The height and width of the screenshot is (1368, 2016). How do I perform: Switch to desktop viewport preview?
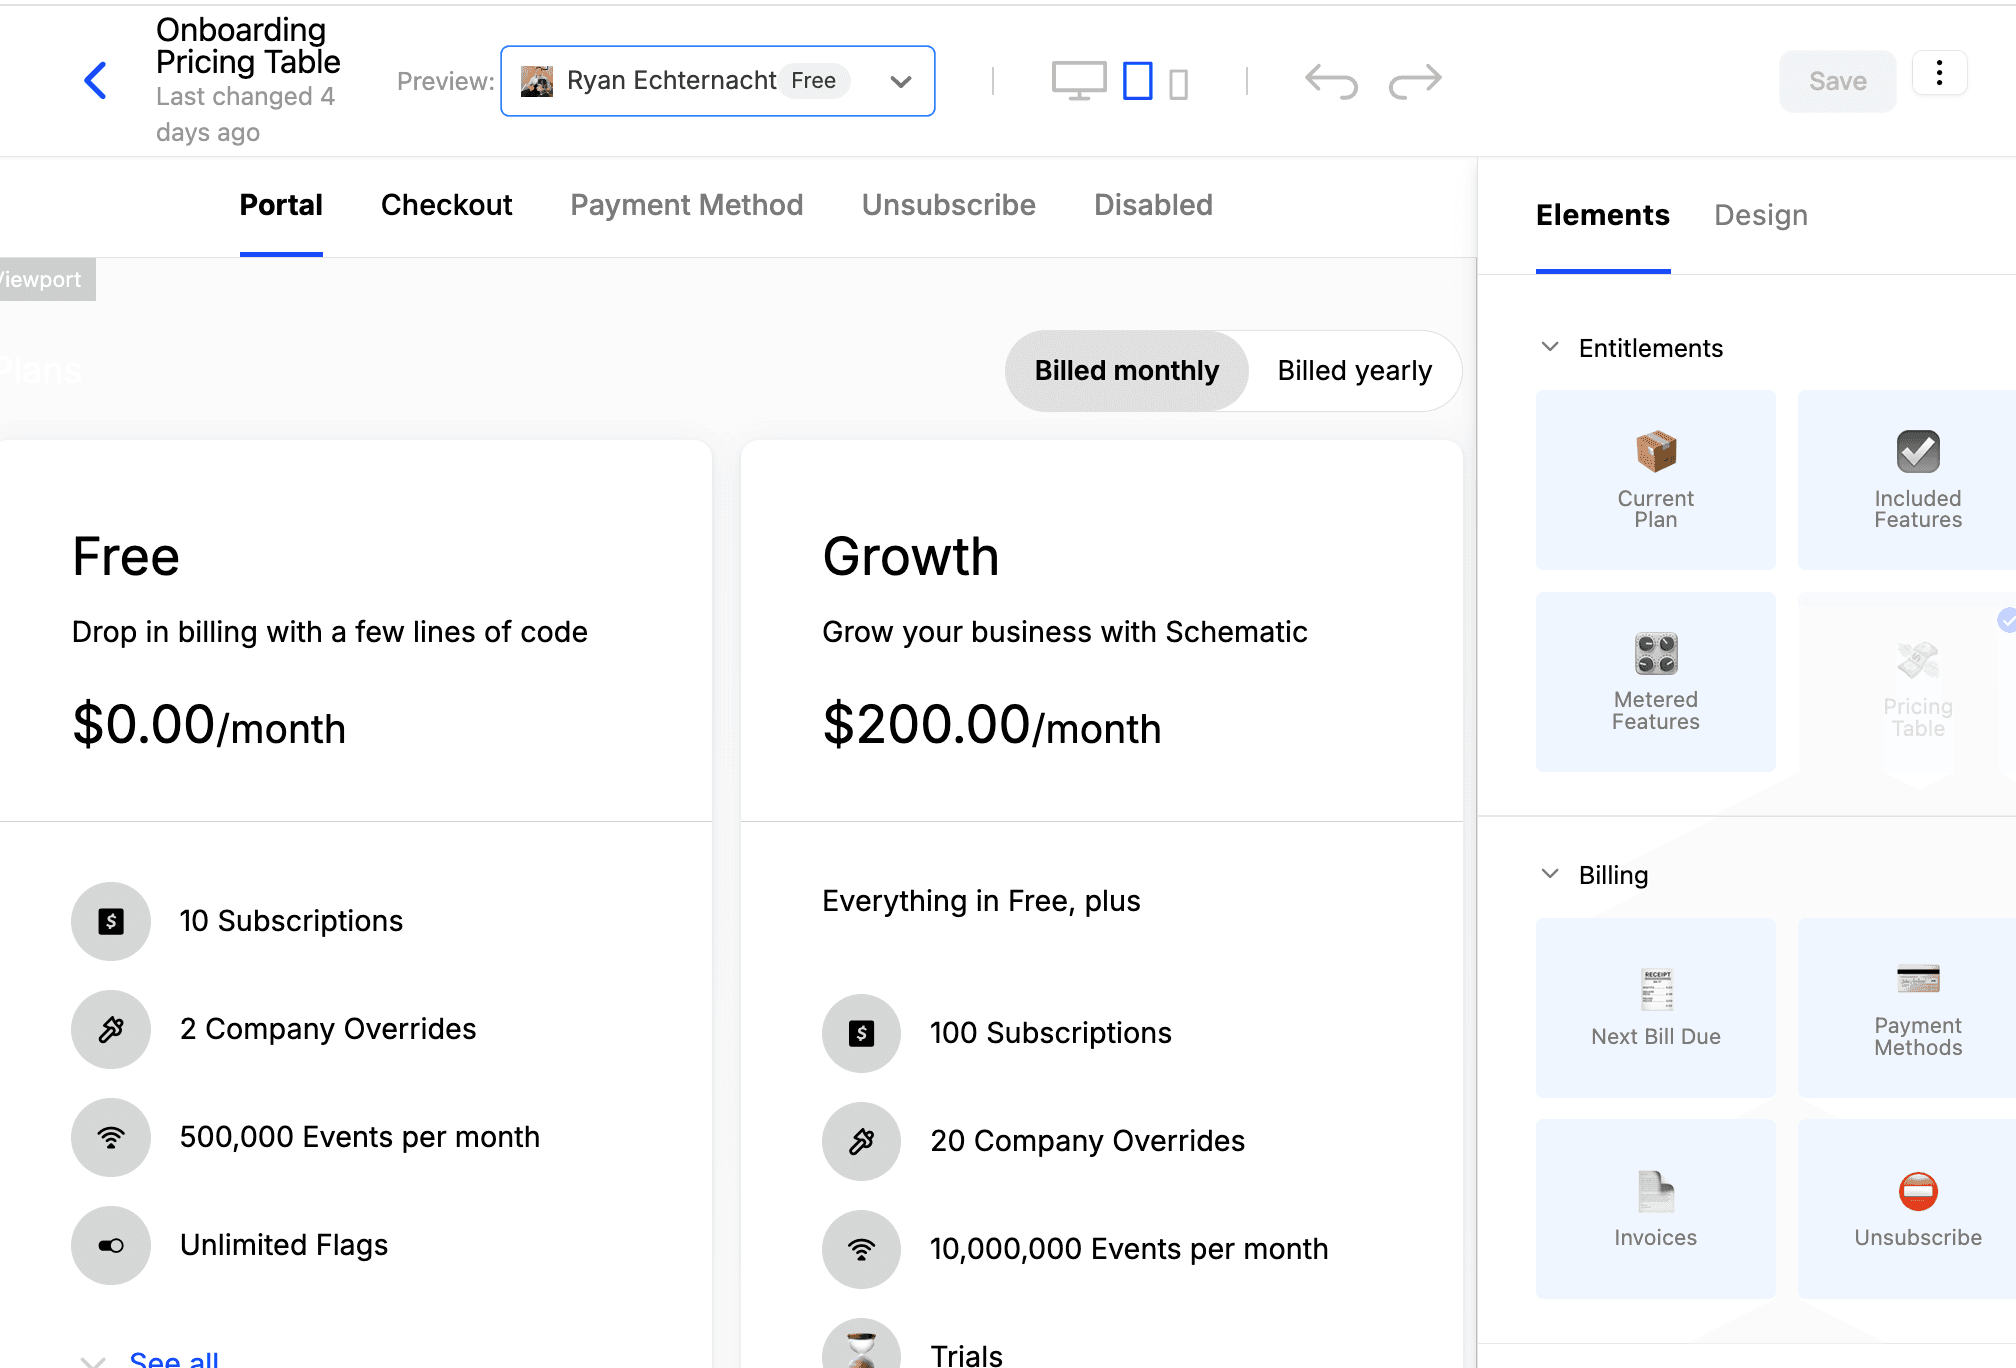[x=1078, y=81]
